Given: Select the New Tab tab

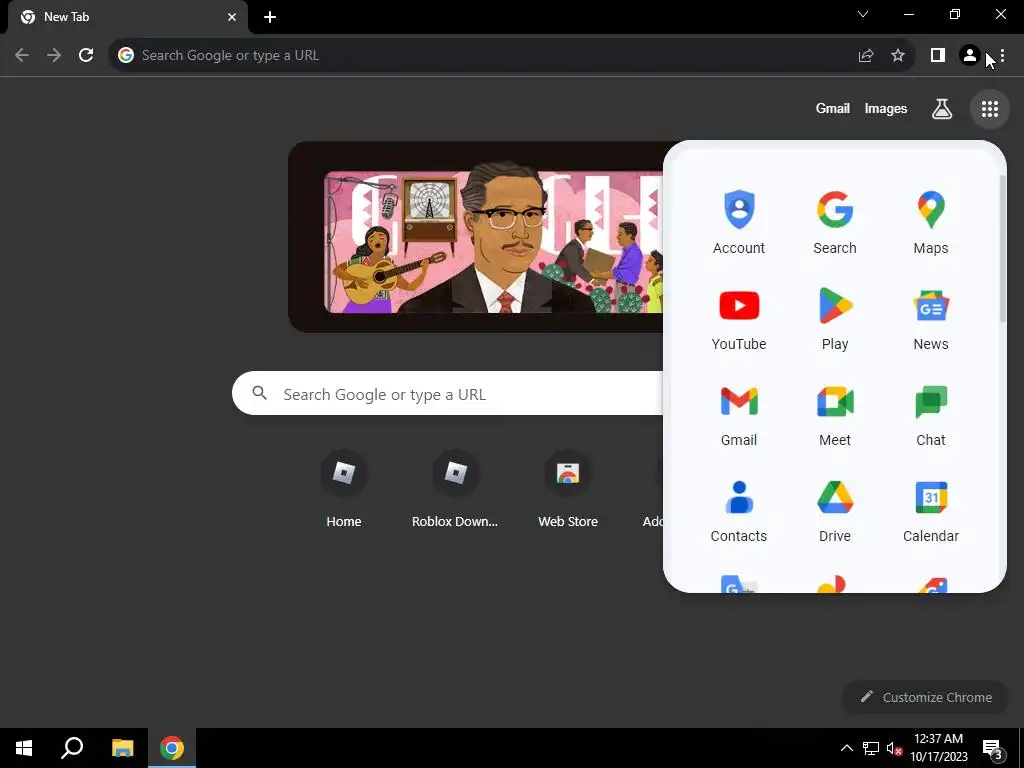Looking at the screenshot, I should [127, 17].
